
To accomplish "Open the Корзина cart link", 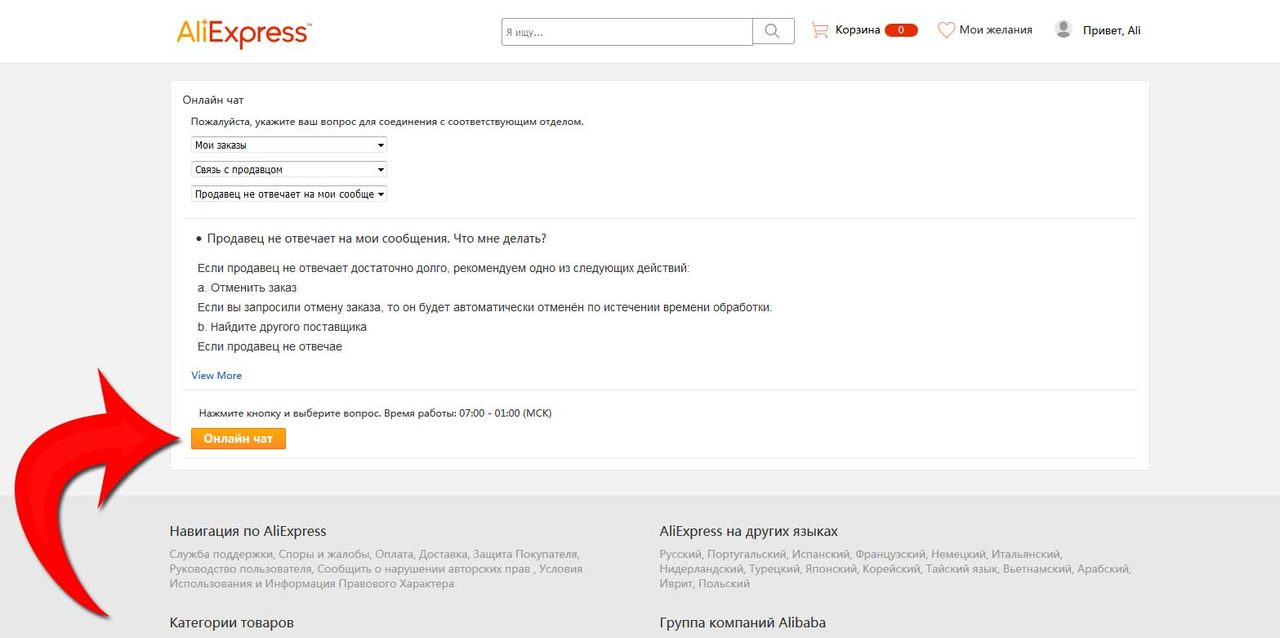I will pos(858,30).
